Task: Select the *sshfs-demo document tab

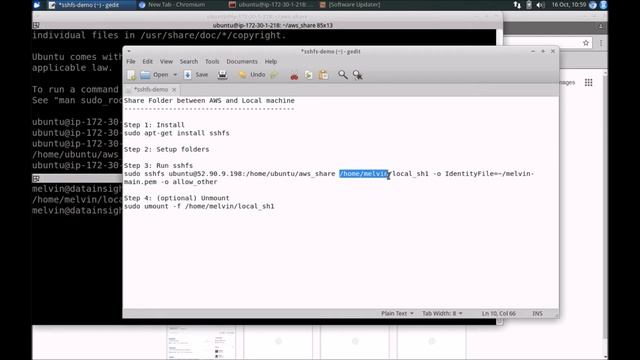Action: pyautogui.click(x=151, y=89)
